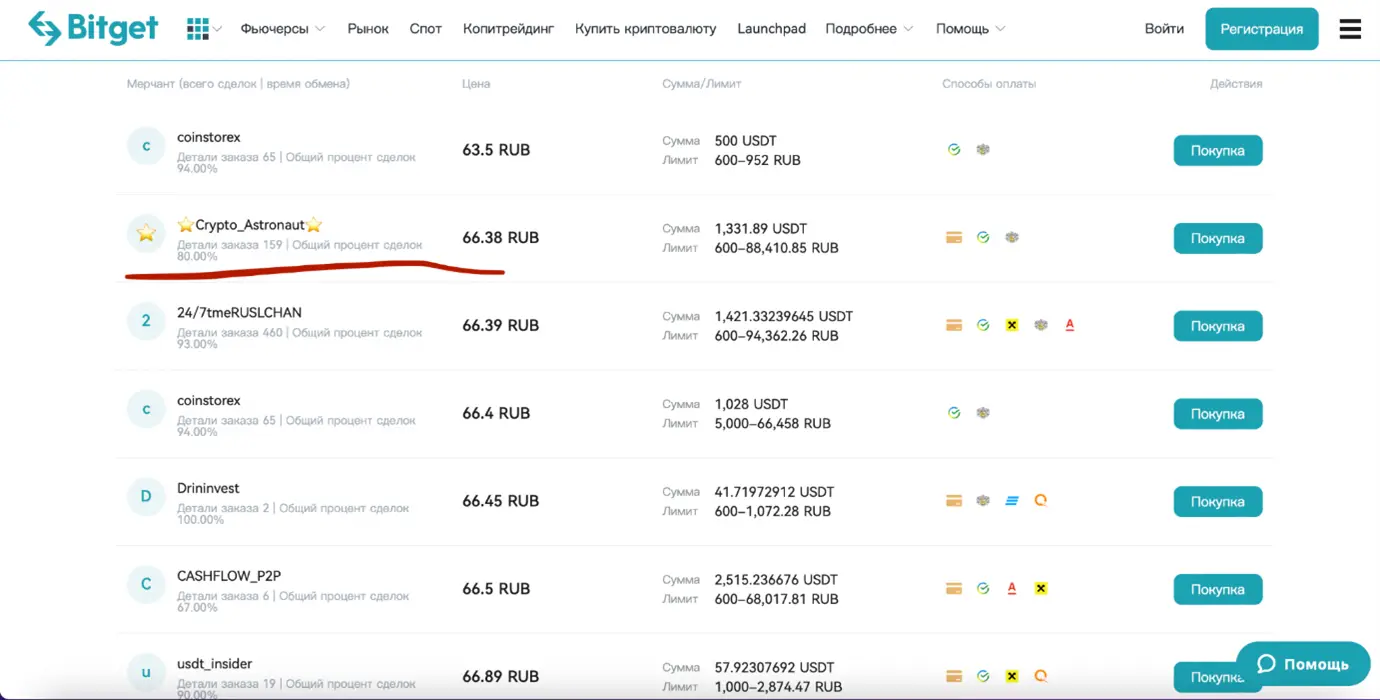Open the Помощь chat widget

1303,664
